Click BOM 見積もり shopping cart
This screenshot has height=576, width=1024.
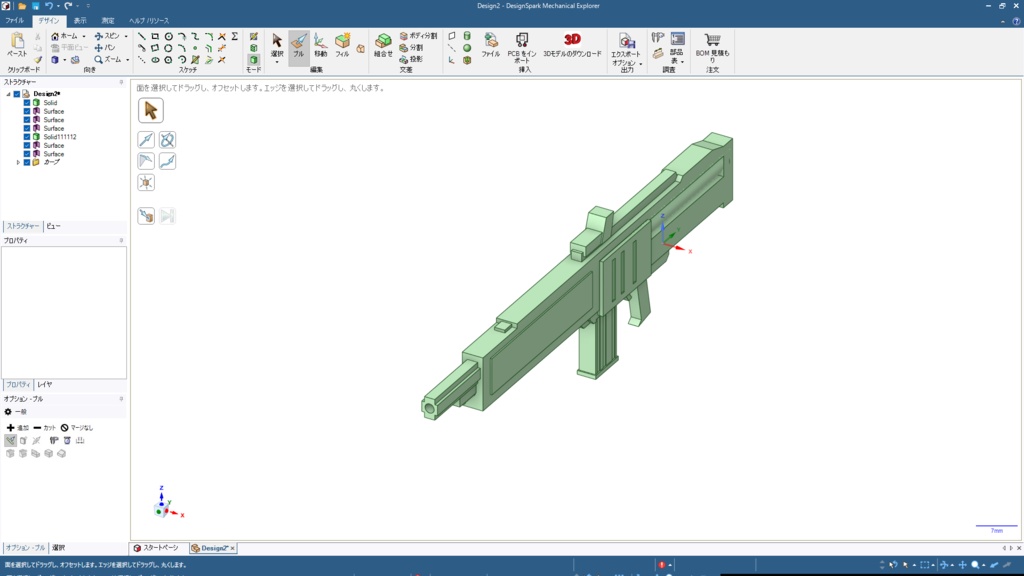(x=712, y=48)
